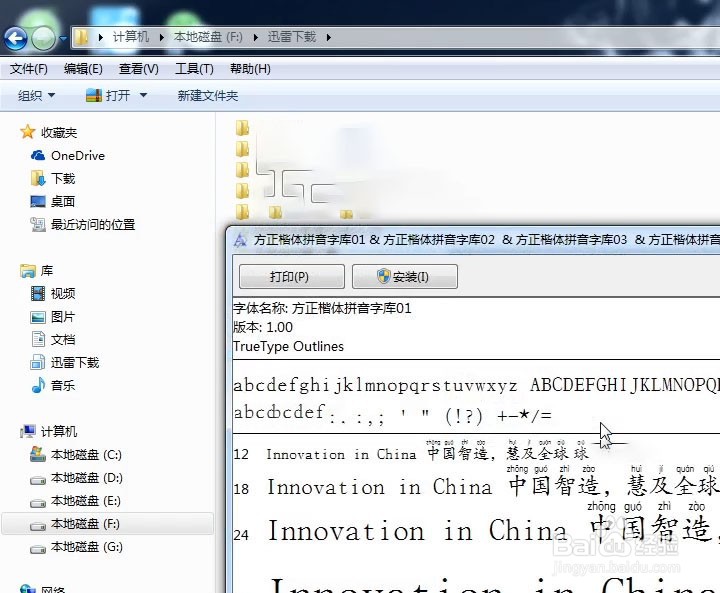Select 下载 in the navigation pane
Screen dimensions: 720x593
click(x=62, y=179)
